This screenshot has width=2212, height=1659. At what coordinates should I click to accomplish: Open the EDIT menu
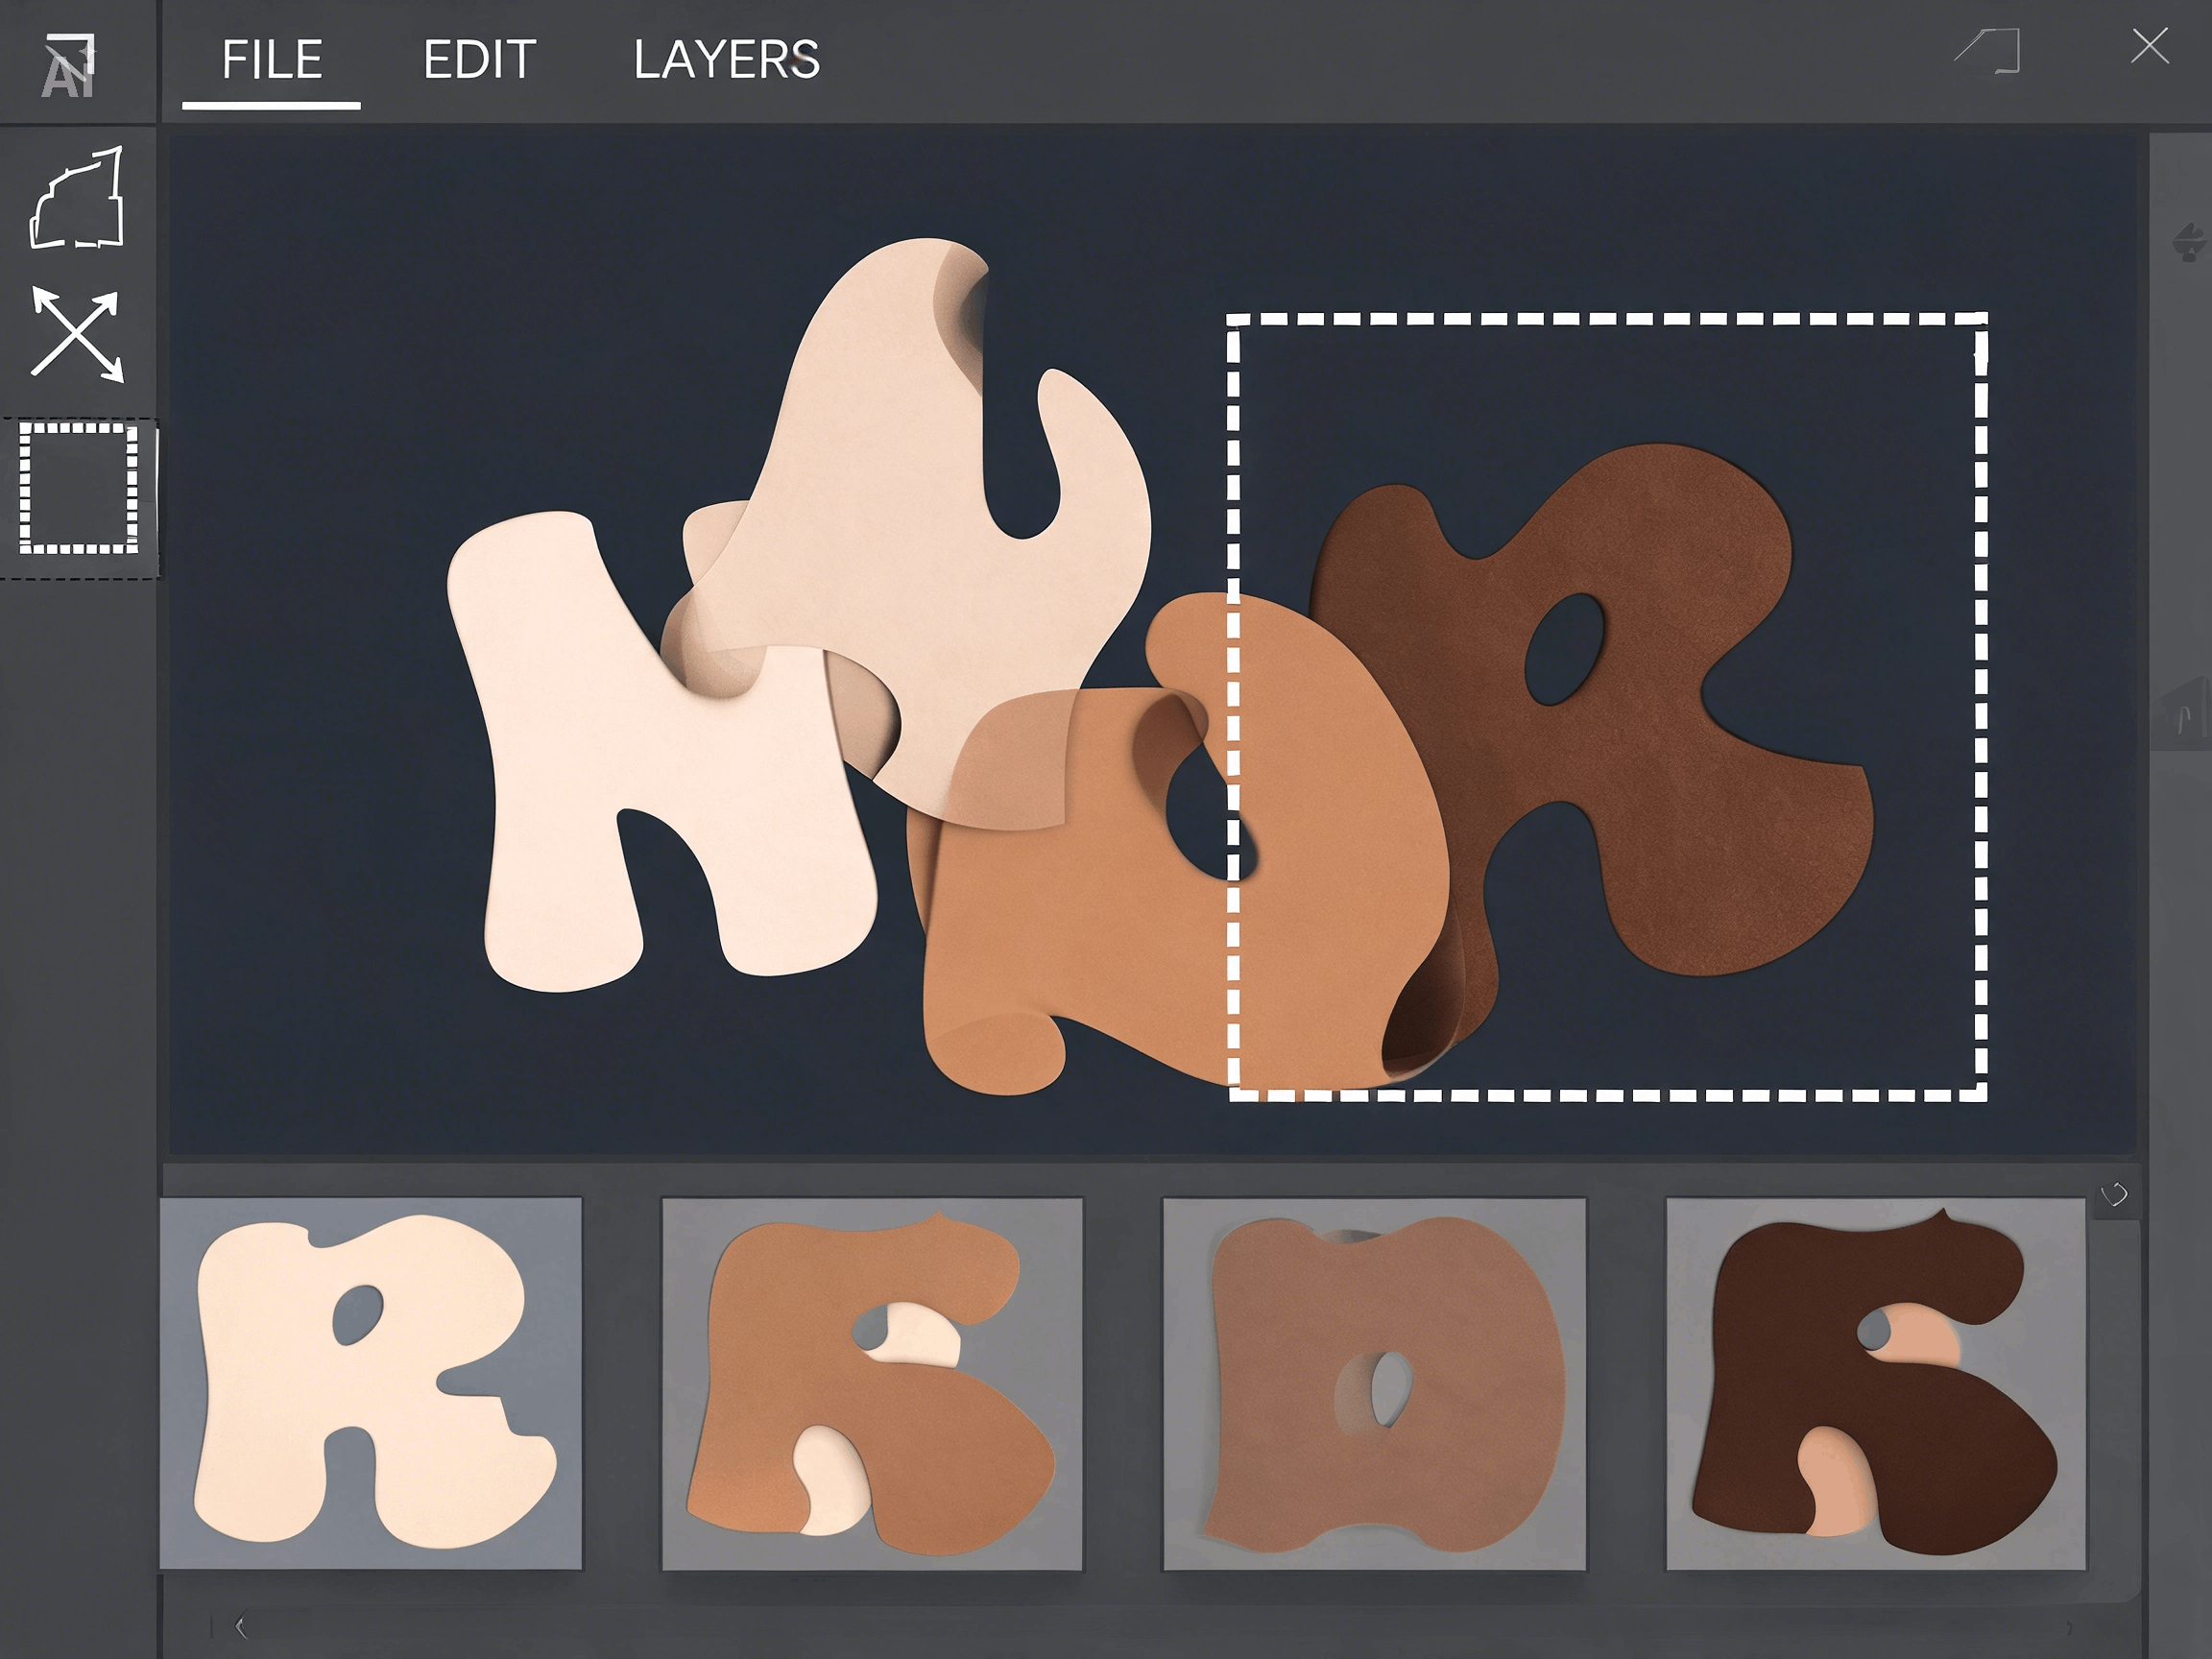coord(480,60)
